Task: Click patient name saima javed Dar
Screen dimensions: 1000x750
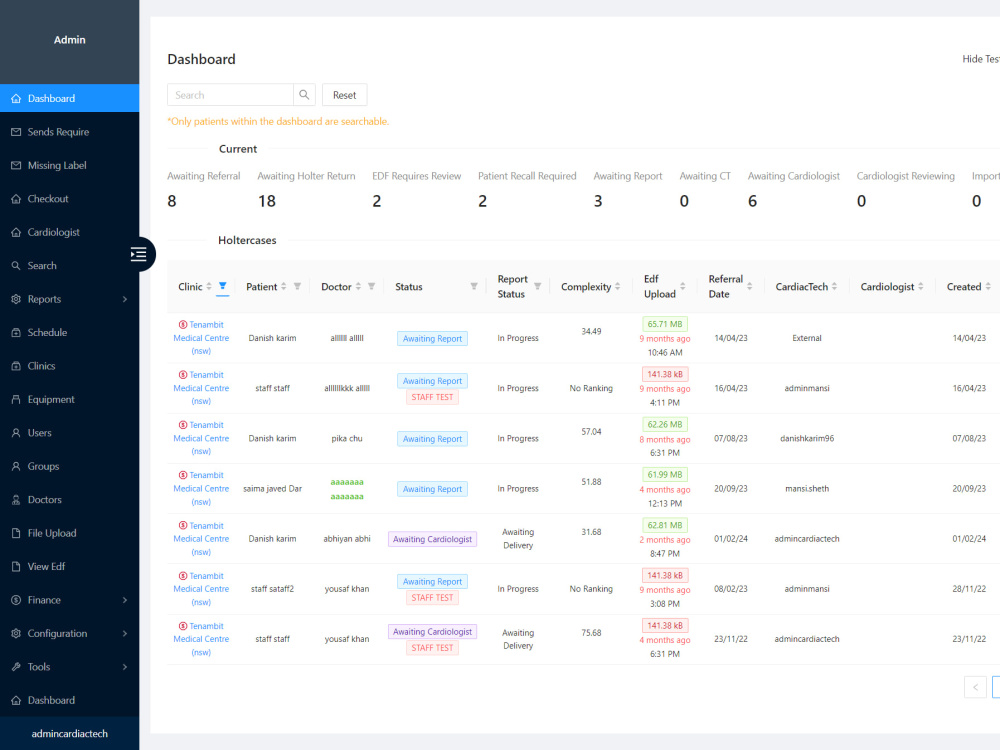Action: (272, 489)
